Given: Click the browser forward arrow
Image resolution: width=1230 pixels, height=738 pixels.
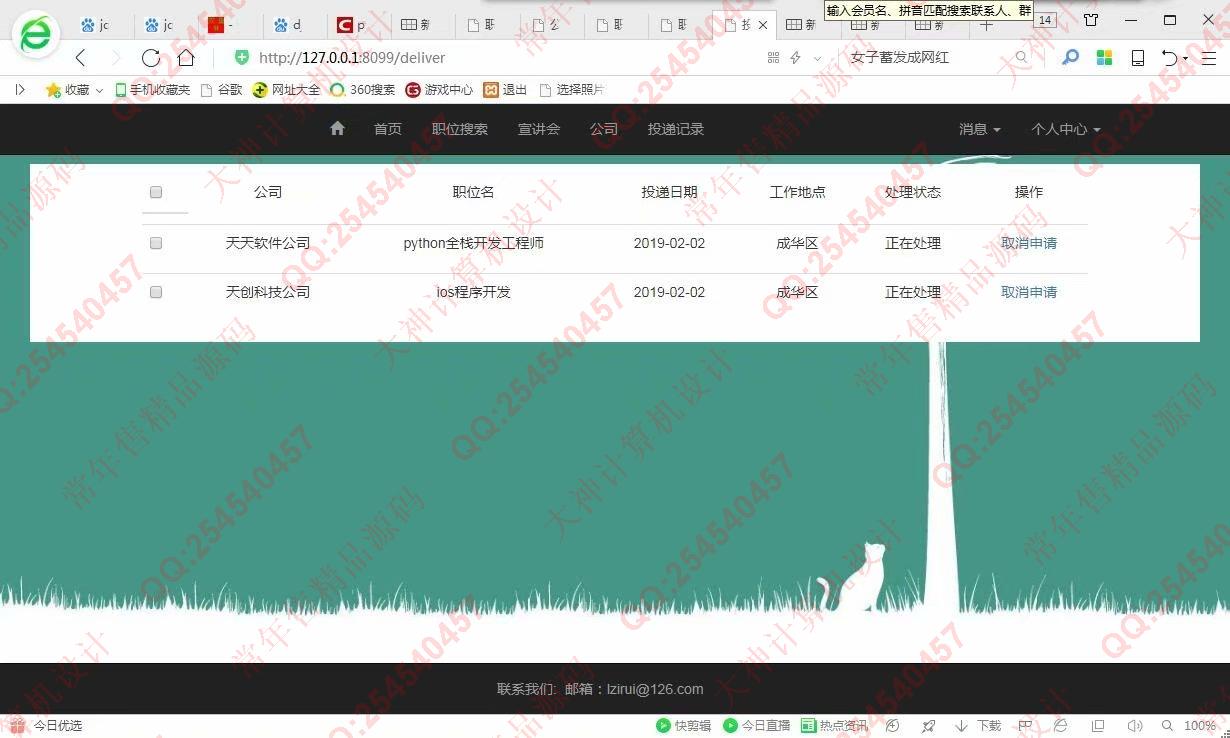Looking at the screenshot, I should 115,58.
